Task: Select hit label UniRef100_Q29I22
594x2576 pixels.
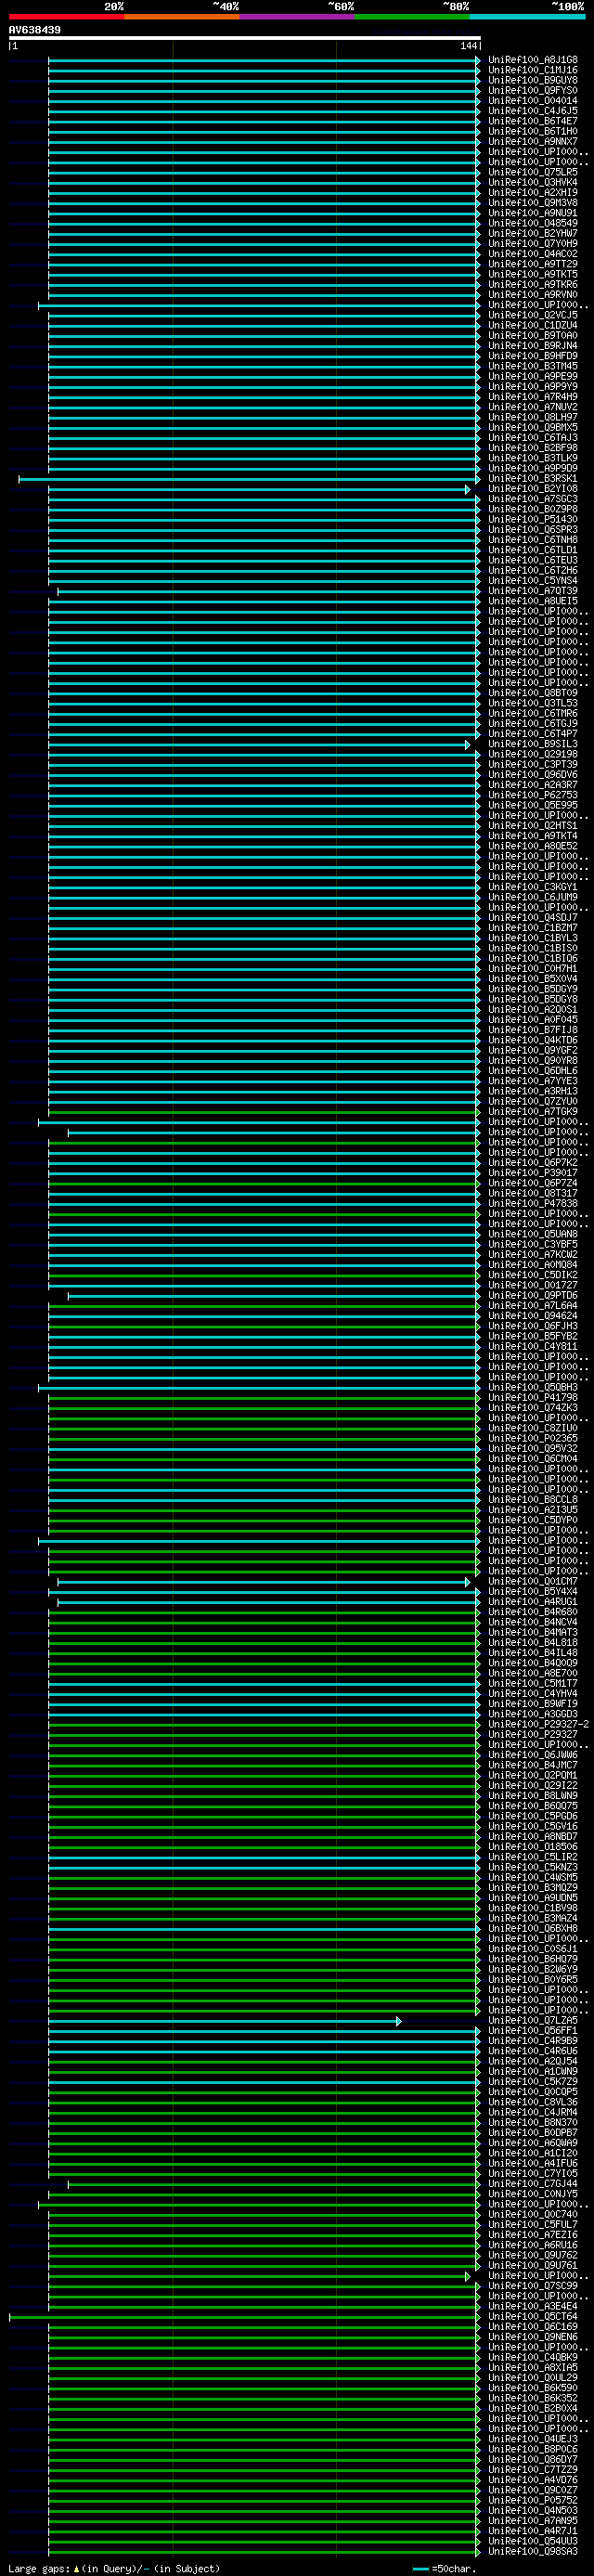Action: 533,1785
